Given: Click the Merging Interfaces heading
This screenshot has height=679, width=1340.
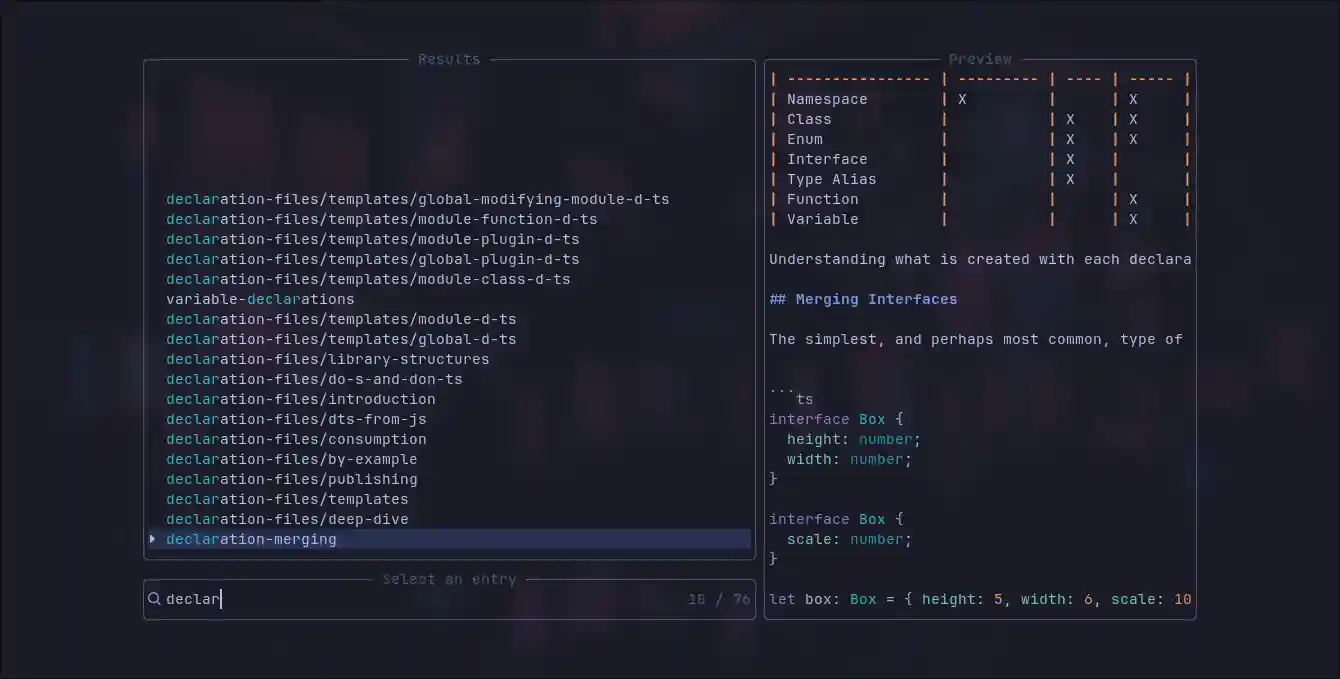Looking at the screenshot, I should 862,299.
